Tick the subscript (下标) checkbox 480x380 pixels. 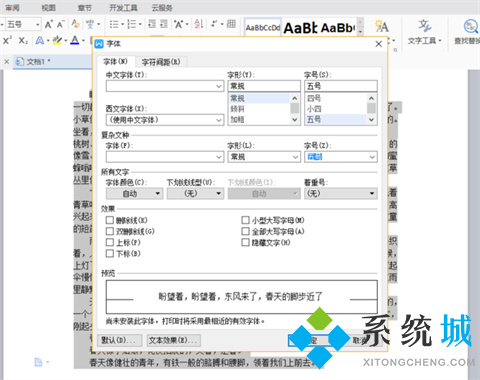(110, 253)
